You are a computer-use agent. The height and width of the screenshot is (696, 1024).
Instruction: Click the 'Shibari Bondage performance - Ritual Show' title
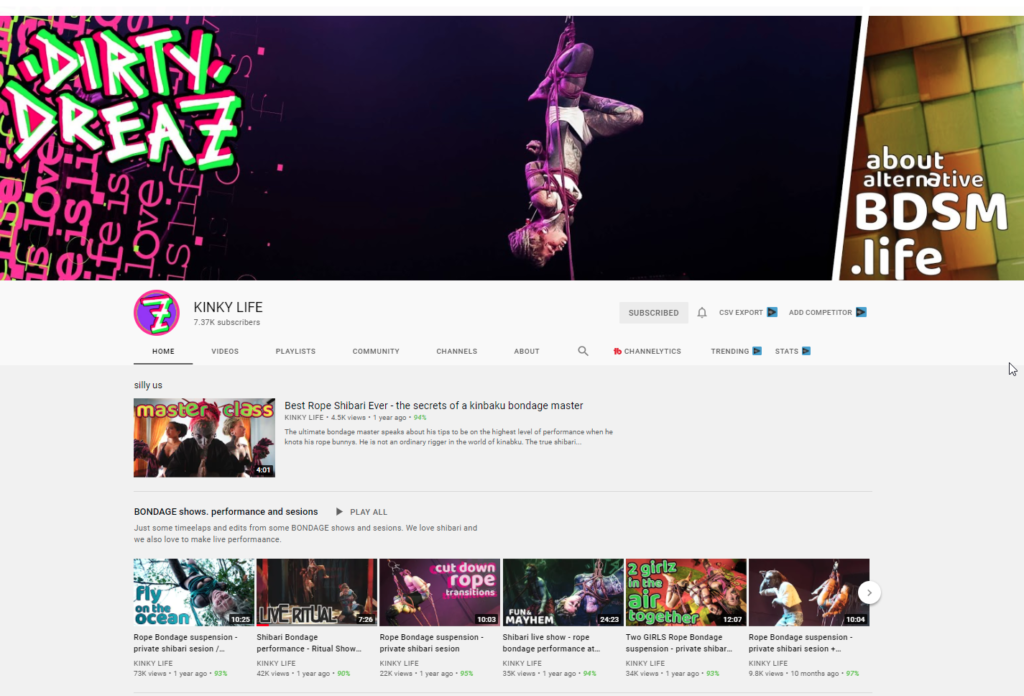tap(309, 643)
